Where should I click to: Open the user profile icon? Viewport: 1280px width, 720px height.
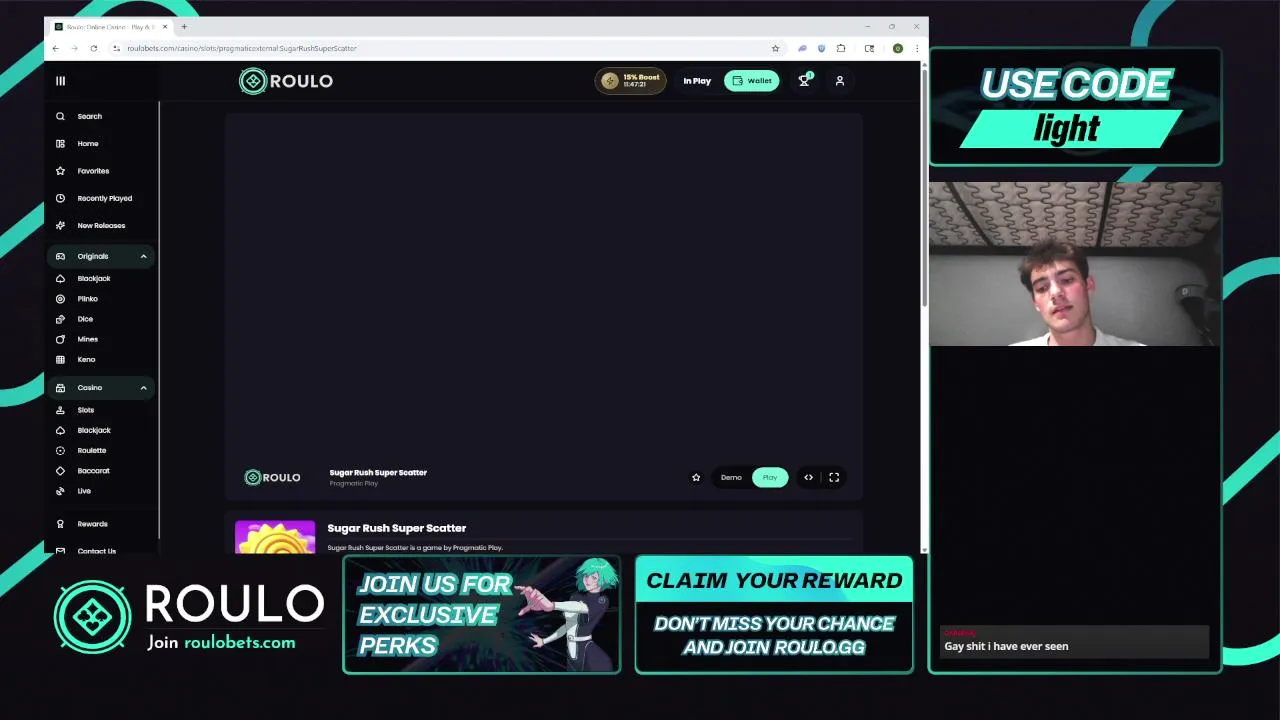(x=840, y=81)
